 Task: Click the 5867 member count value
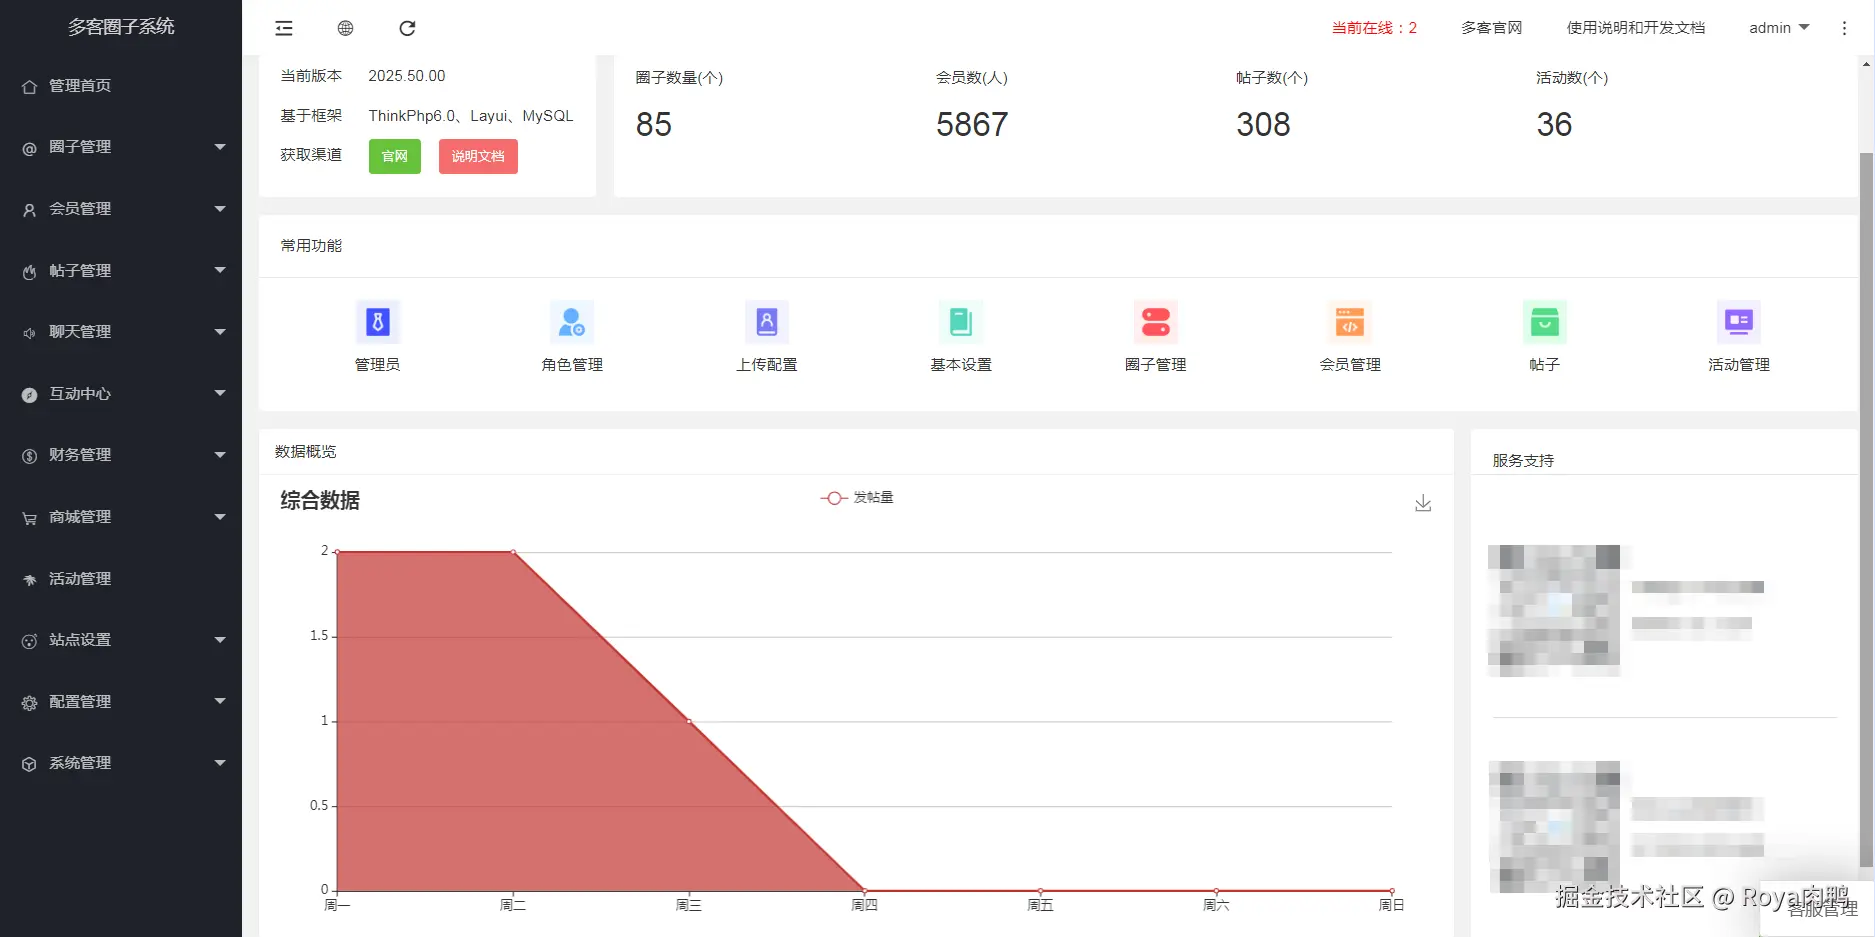pyautogui.click(x=972, y=125)
